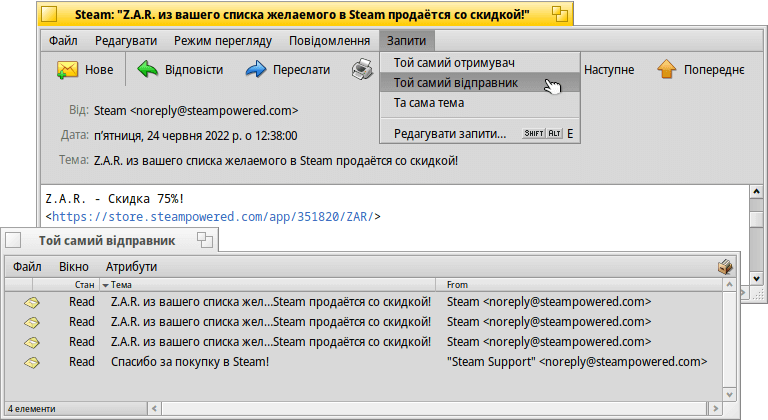Open the Атрибути menu
The image size is (768, 420).
pos(131,267)
